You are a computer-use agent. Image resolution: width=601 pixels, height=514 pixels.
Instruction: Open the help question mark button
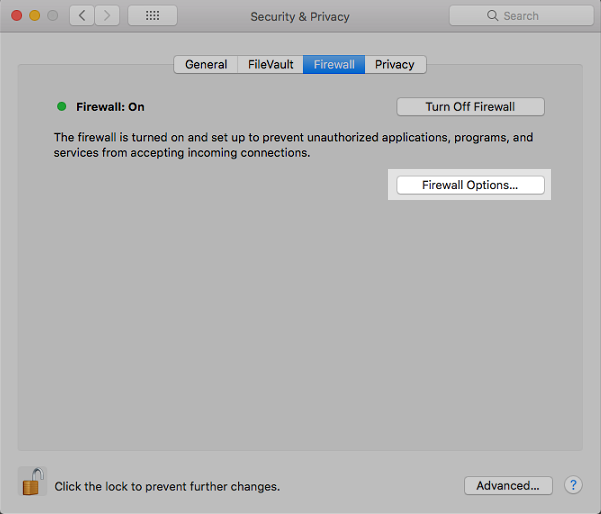tap(573, 485)
